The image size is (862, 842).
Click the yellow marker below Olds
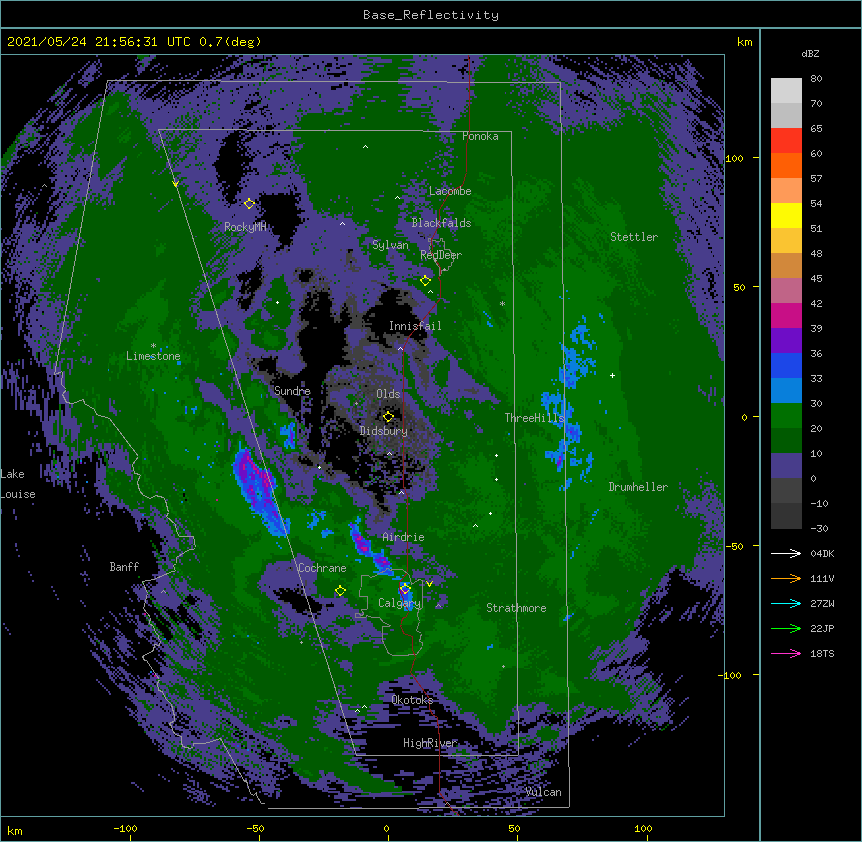(x=388, y=416)
